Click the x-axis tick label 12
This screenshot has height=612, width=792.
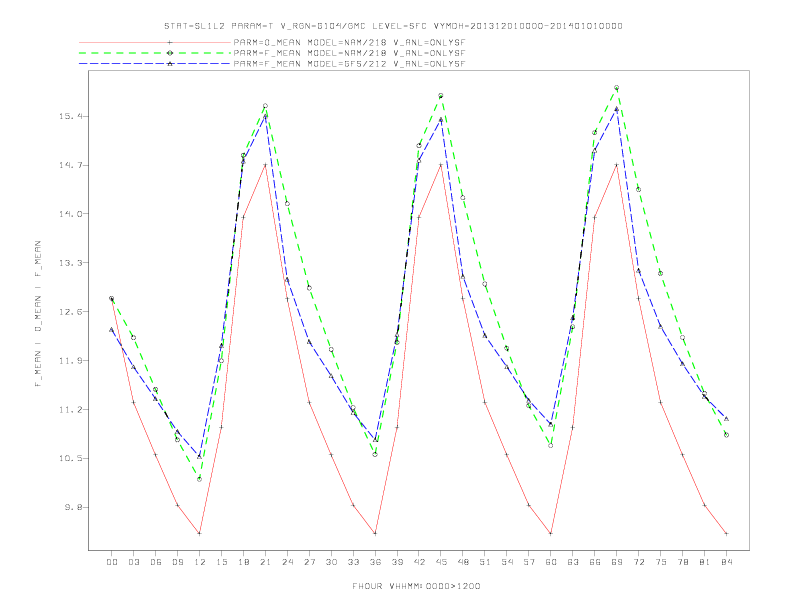click(x=200, y=562)
